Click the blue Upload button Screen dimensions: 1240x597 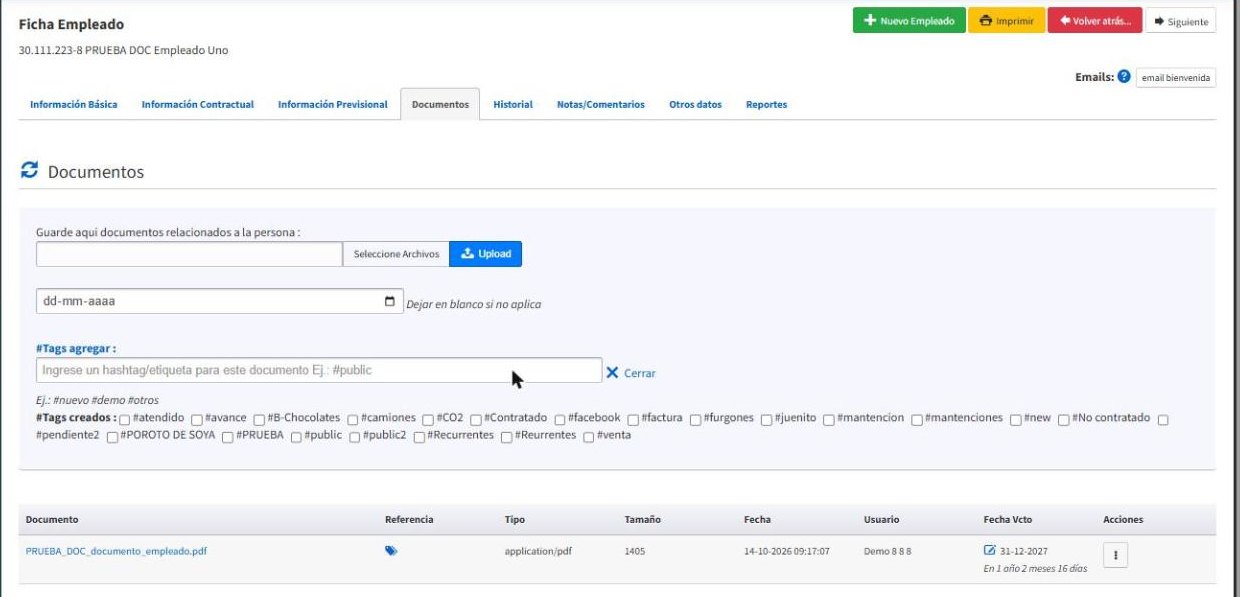click(x=486, y=254)
